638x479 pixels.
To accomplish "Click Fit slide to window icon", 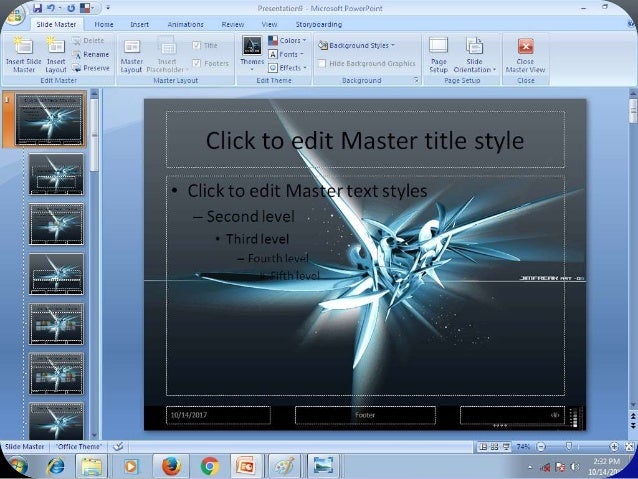I will pyautogui.click(x=629, y=447).
